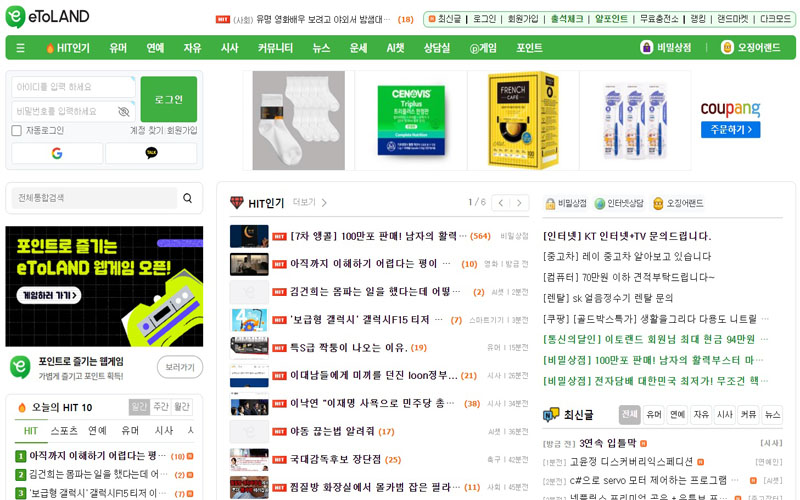
Task: Filter 최신글 by 유머
Action: point(654,414)
